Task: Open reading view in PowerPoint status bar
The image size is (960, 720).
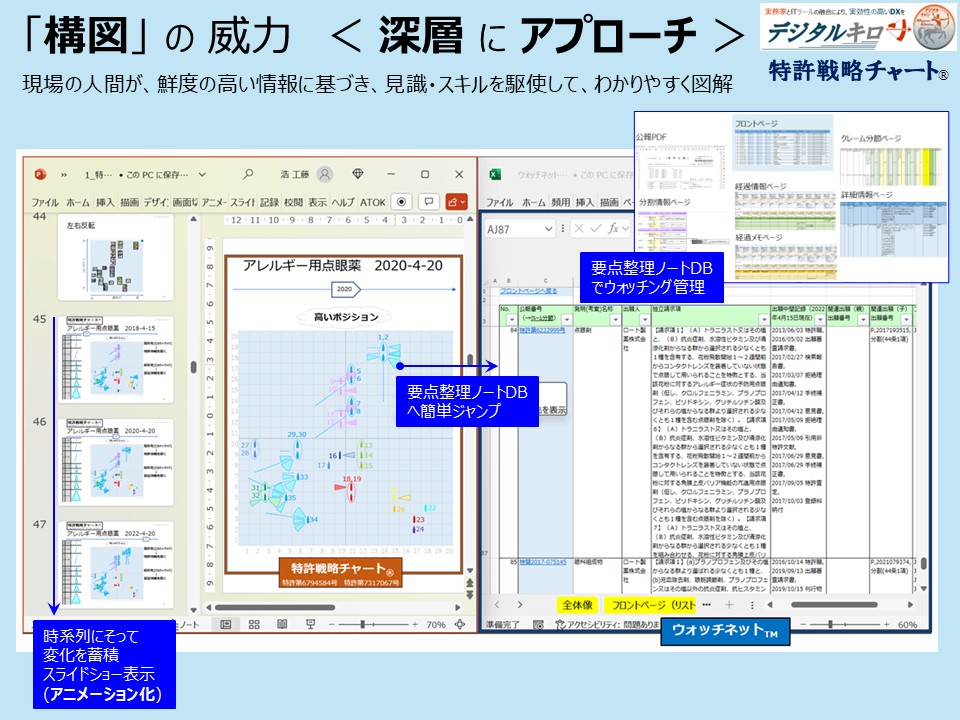Action: (282, 624)
